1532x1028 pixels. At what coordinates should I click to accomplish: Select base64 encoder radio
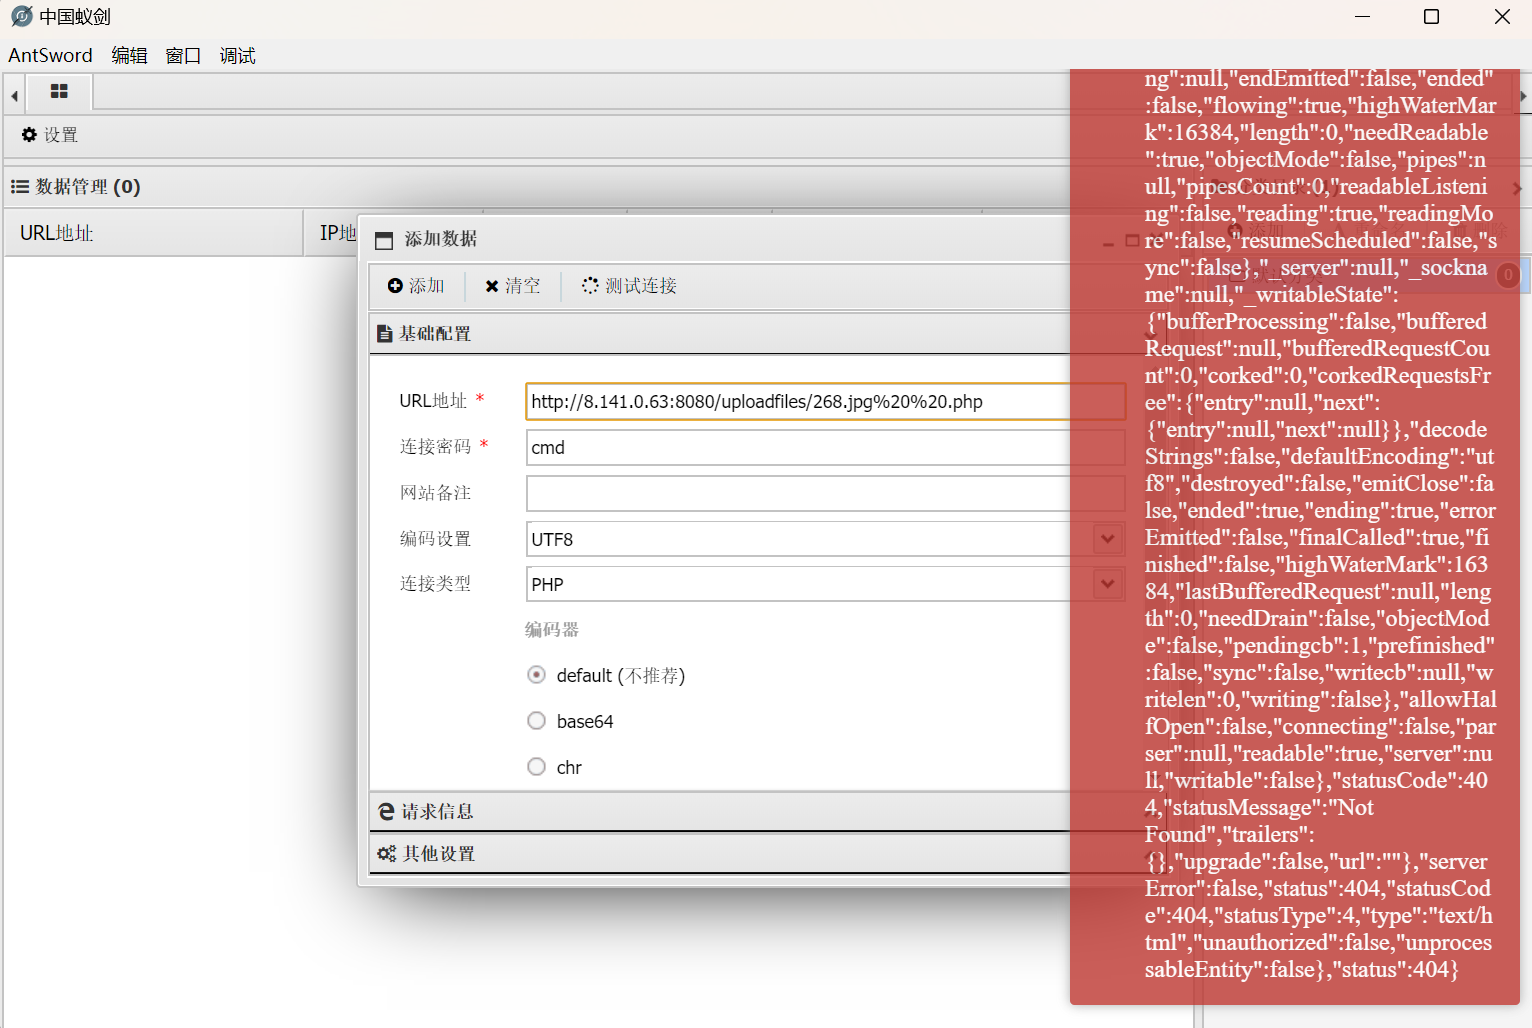tap(537, 721)
